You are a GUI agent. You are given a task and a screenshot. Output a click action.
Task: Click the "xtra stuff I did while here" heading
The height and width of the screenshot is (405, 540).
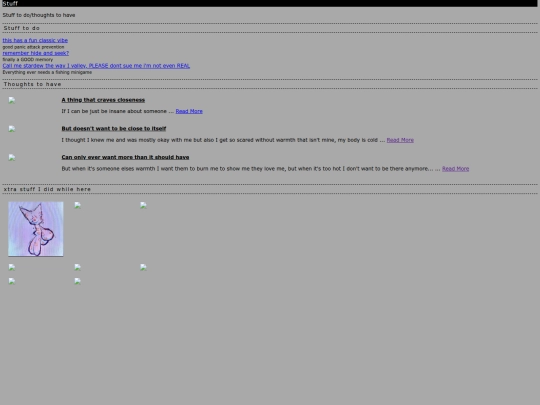pos(47,189)
